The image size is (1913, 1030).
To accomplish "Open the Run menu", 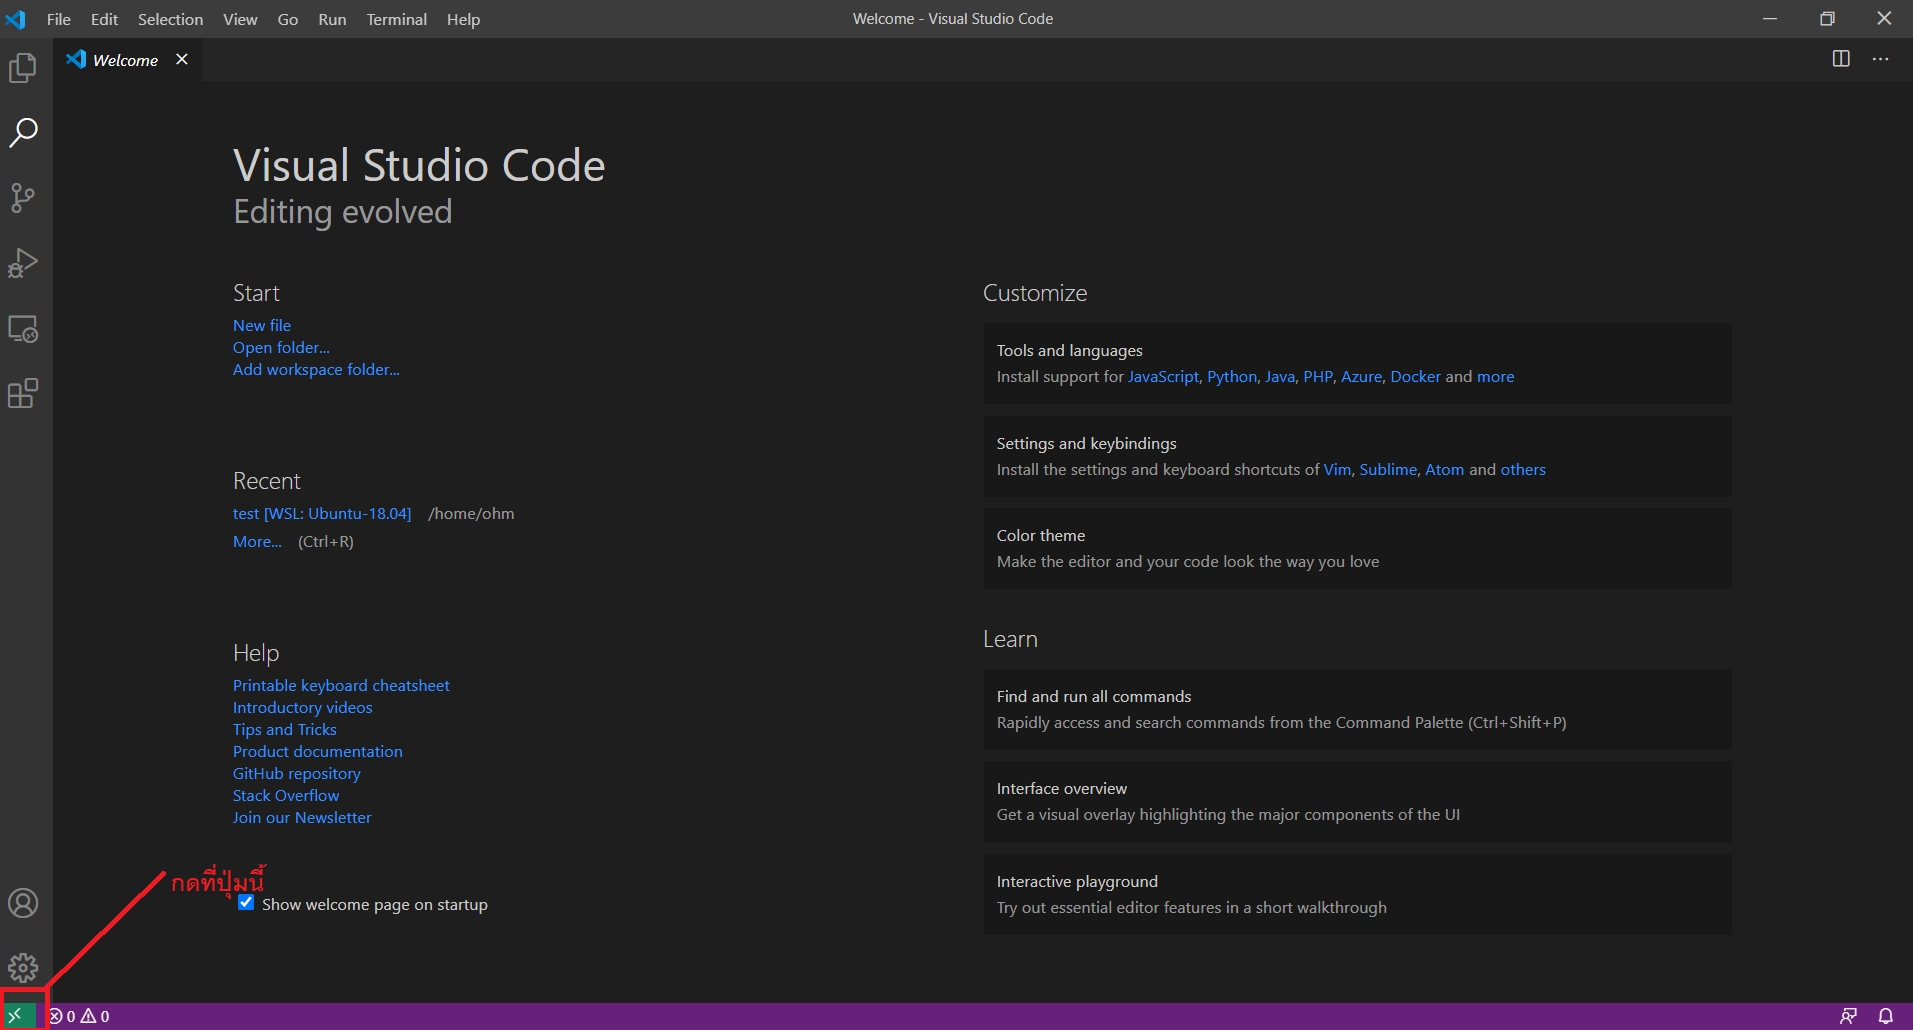I will click(x=332, y=19).
